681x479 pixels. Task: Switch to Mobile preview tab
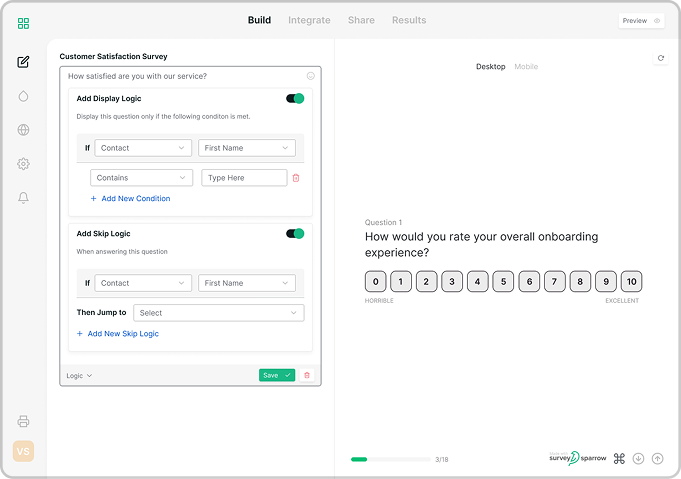[x=526, y=67]
